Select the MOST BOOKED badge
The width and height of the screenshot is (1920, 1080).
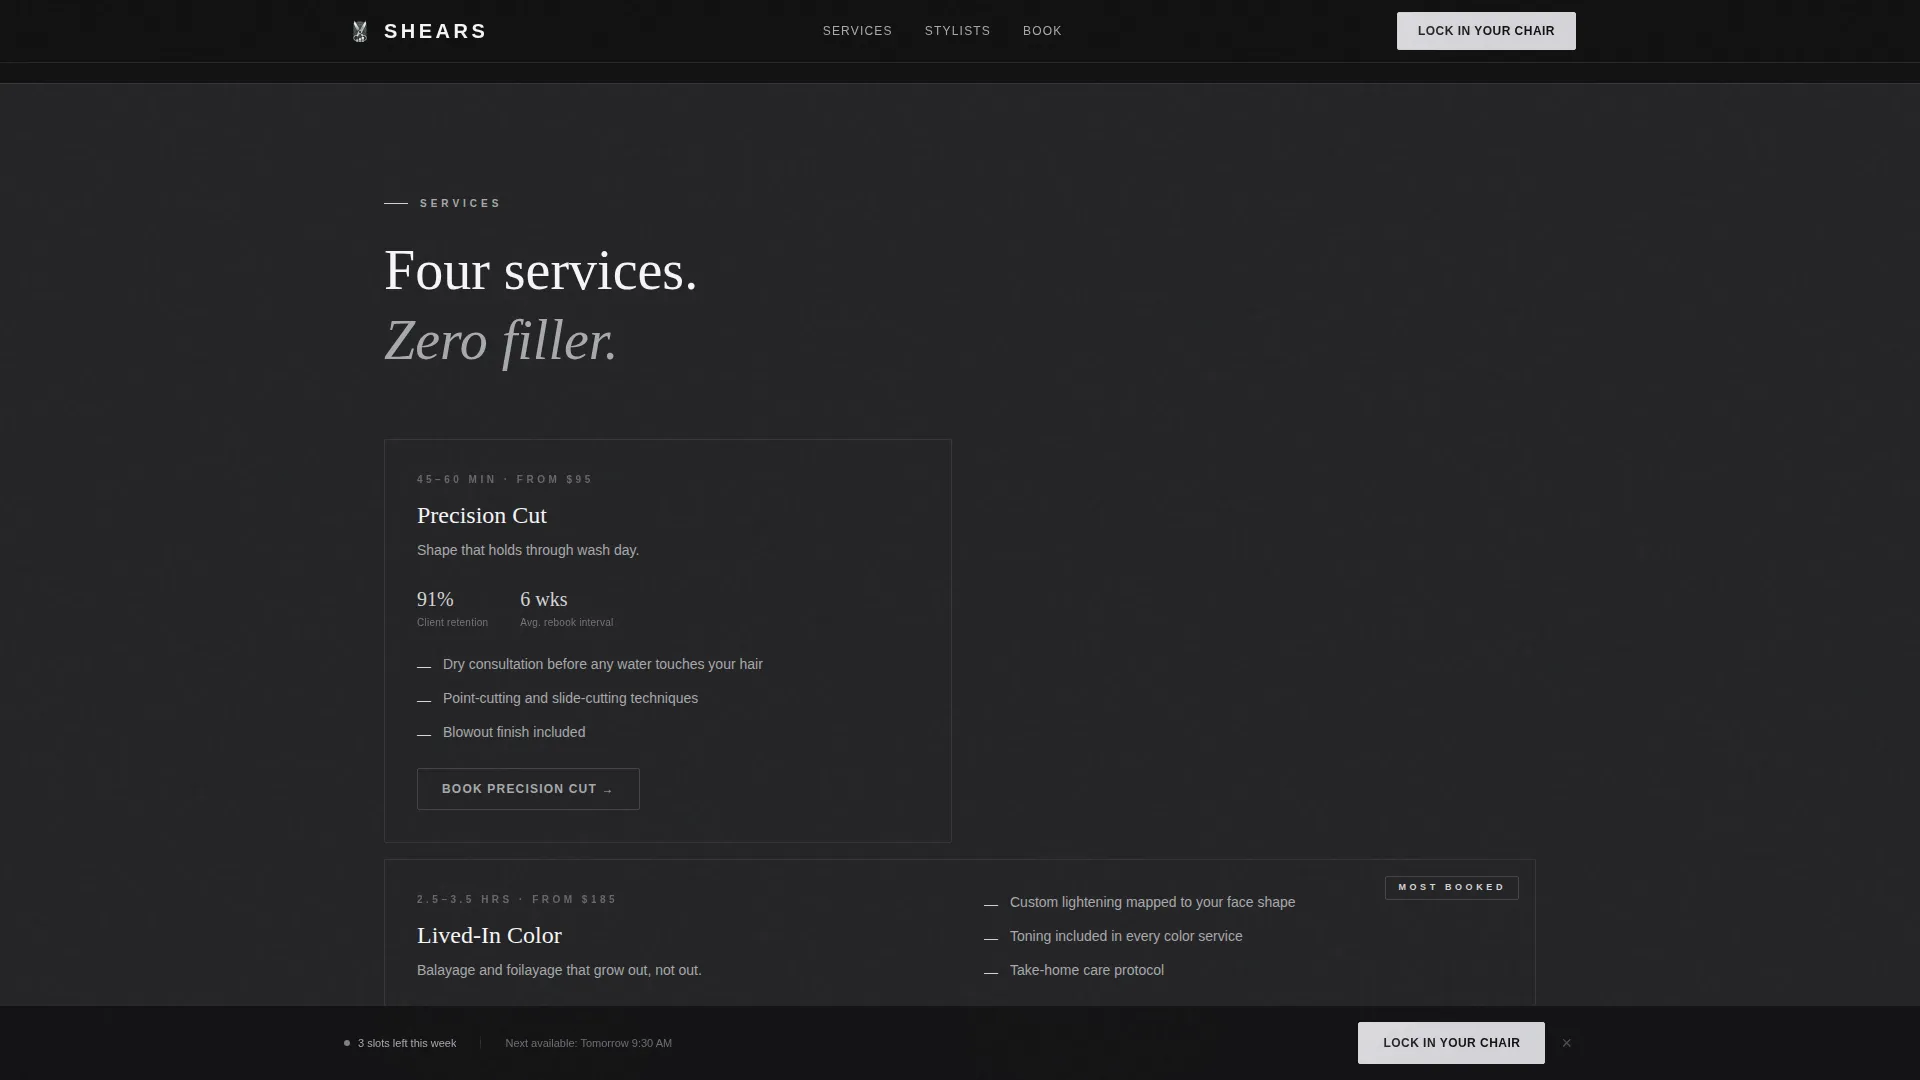click(1451, 888)
